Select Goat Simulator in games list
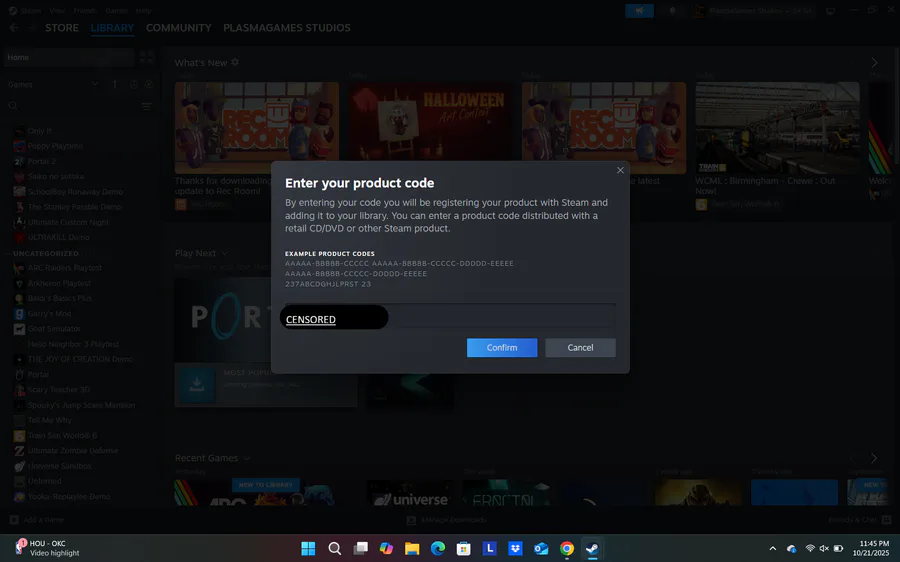Image resolution: width=900 pixels, height=562 pixels. point(54,328)
